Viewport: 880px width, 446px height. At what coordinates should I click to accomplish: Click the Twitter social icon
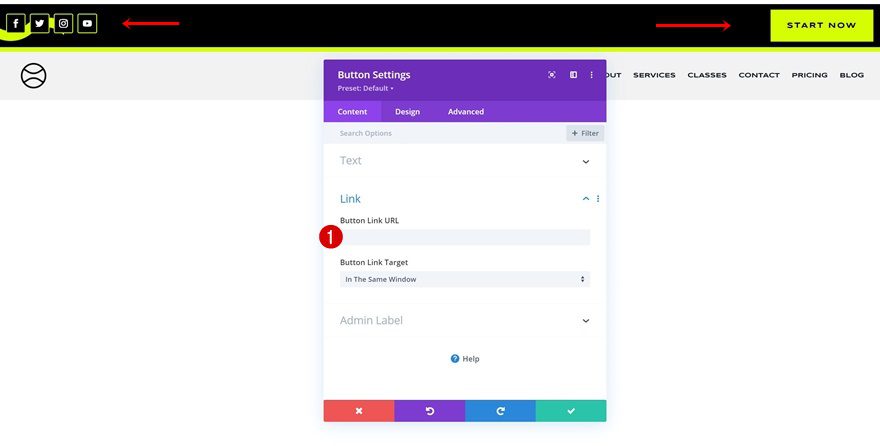(x=40, y=23)
